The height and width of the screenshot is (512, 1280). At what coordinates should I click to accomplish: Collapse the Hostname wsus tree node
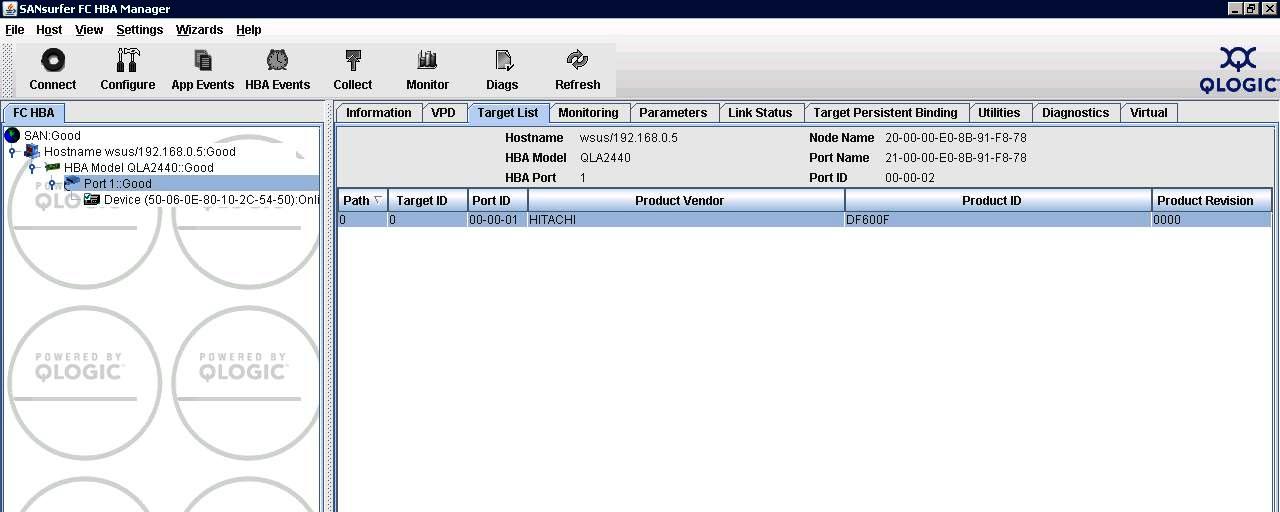point(12,152)
